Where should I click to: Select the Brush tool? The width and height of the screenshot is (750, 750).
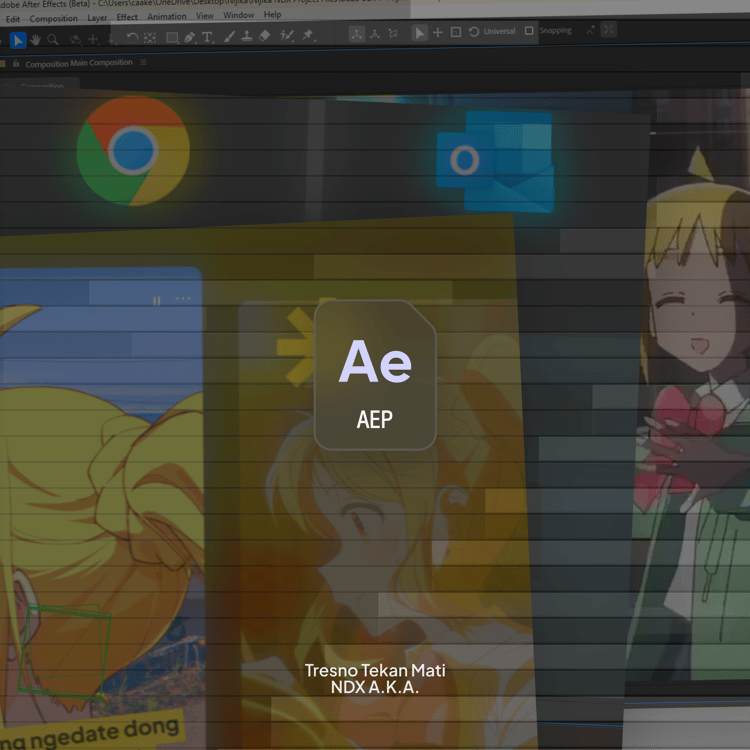click(229, 36)
